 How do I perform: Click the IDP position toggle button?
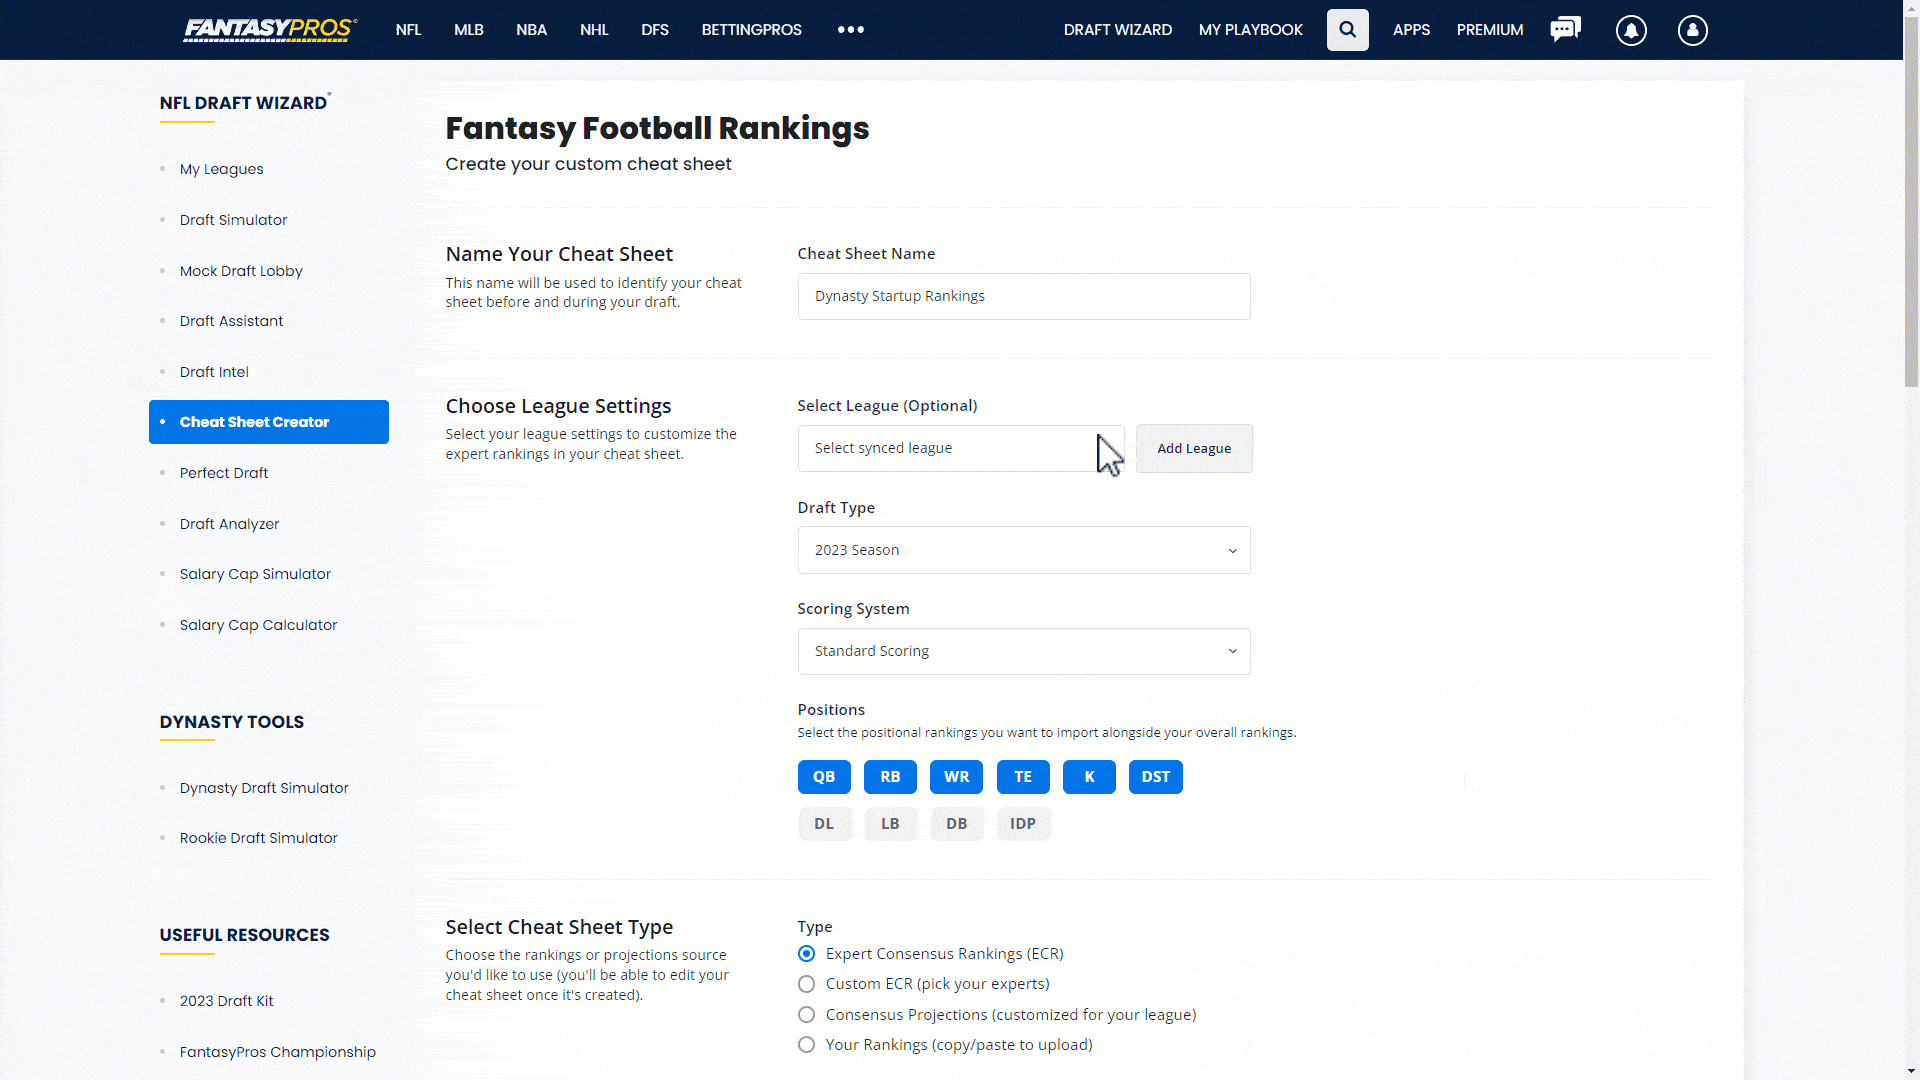(1023, 823)
